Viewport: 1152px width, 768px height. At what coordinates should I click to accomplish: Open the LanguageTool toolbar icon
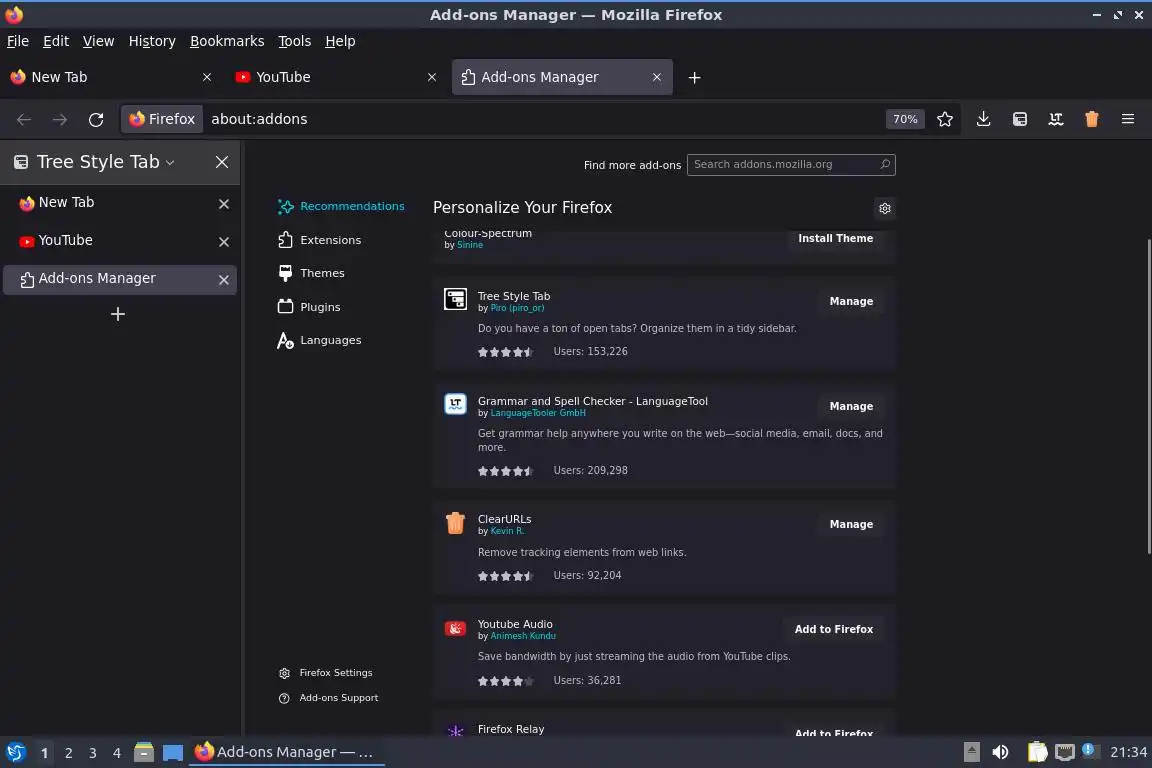coord(1056,119)
